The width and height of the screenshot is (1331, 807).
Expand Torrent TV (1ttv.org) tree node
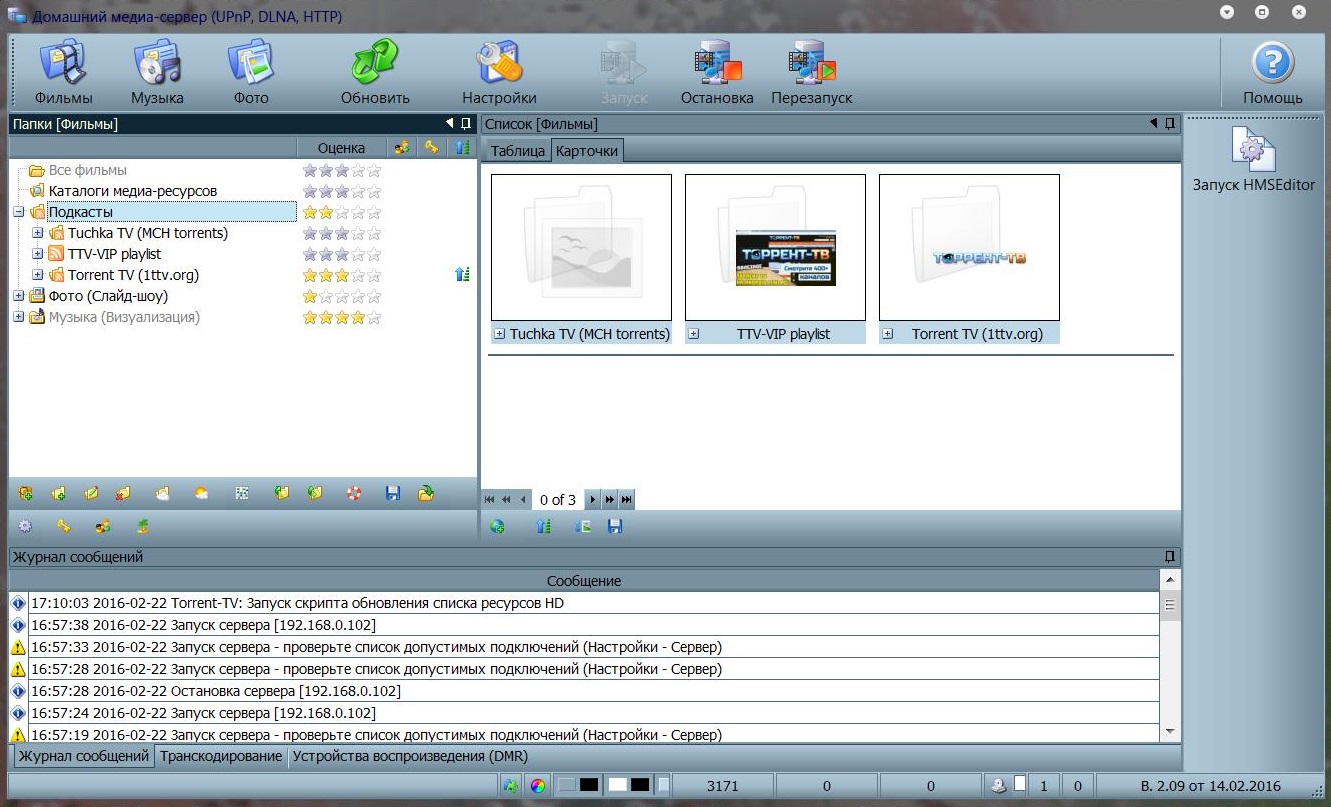(38, 275)
